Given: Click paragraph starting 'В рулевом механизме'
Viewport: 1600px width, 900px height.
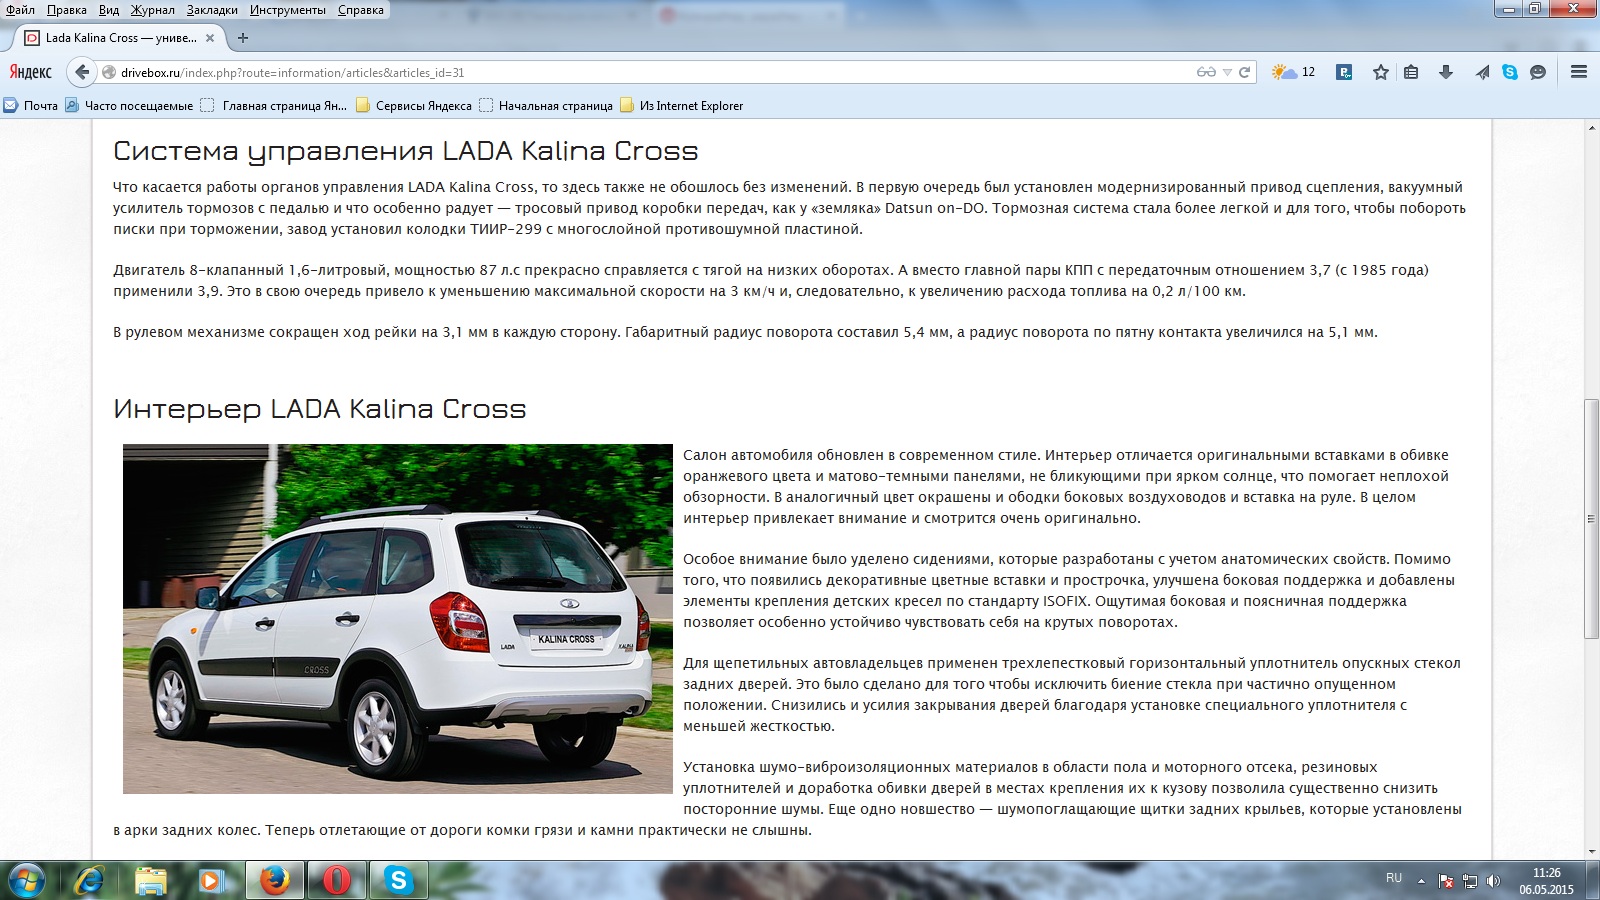Looking at the screenshot, I should click(745, 332).
